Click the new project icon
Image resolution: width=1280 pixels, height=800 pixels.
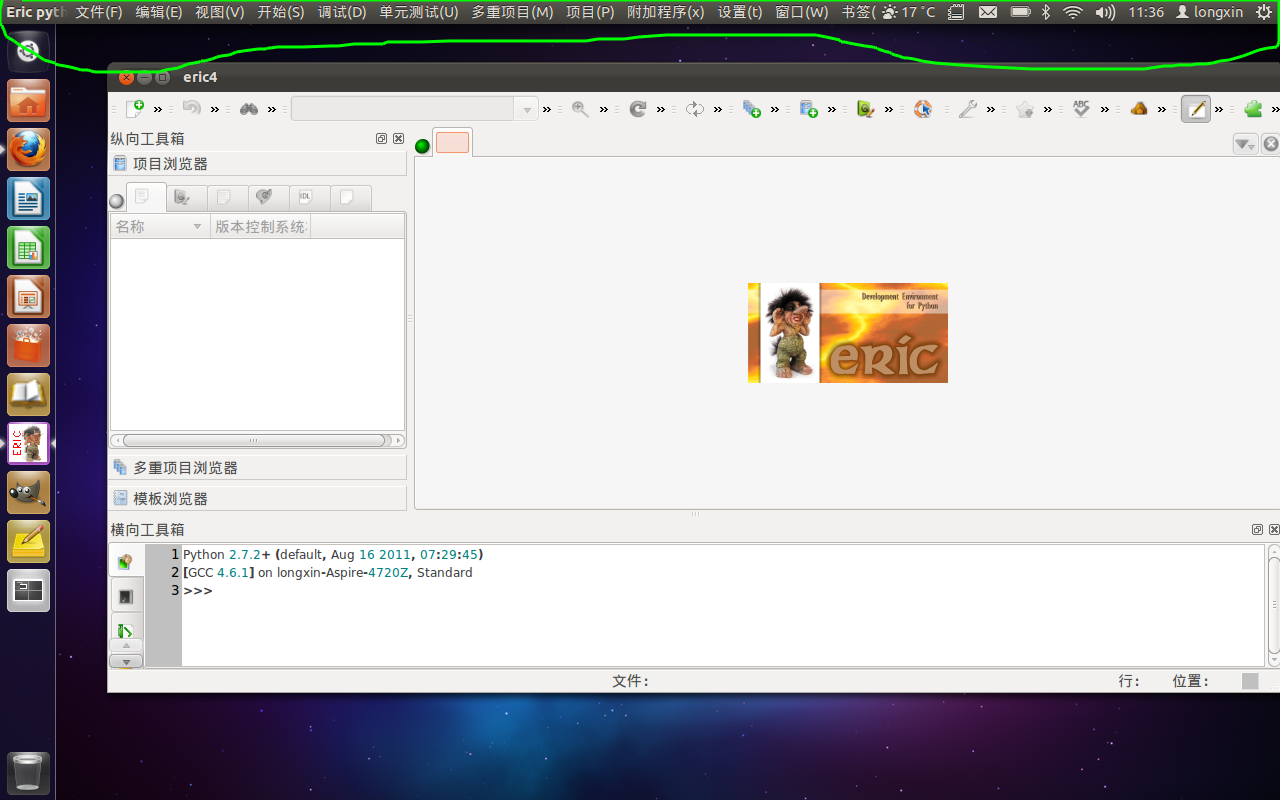(x=809, y=109)
